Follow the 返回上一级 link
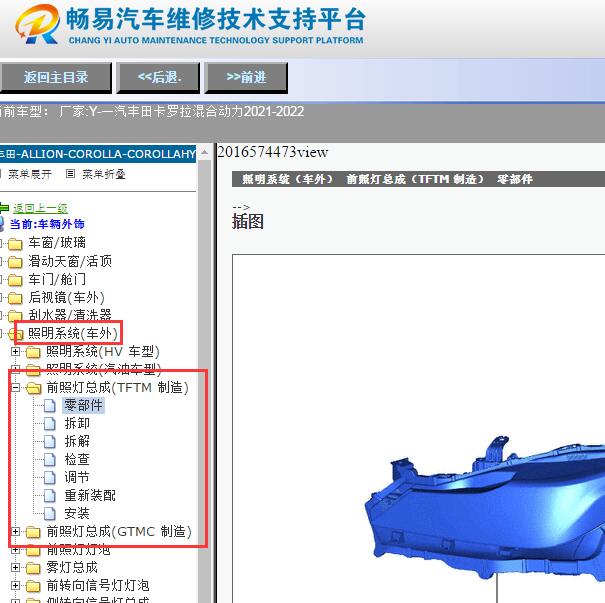 click(x=41, y=208)
